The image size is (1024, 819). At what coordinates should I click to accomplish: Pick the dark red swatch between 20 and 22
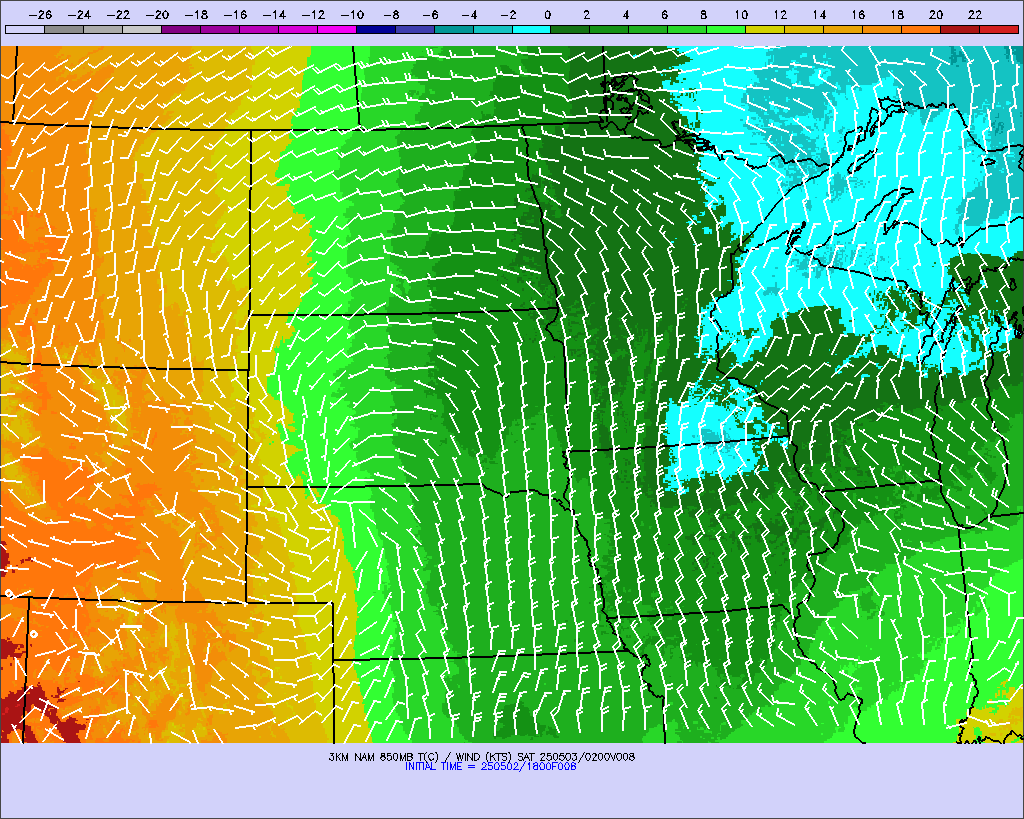[960, 29]
